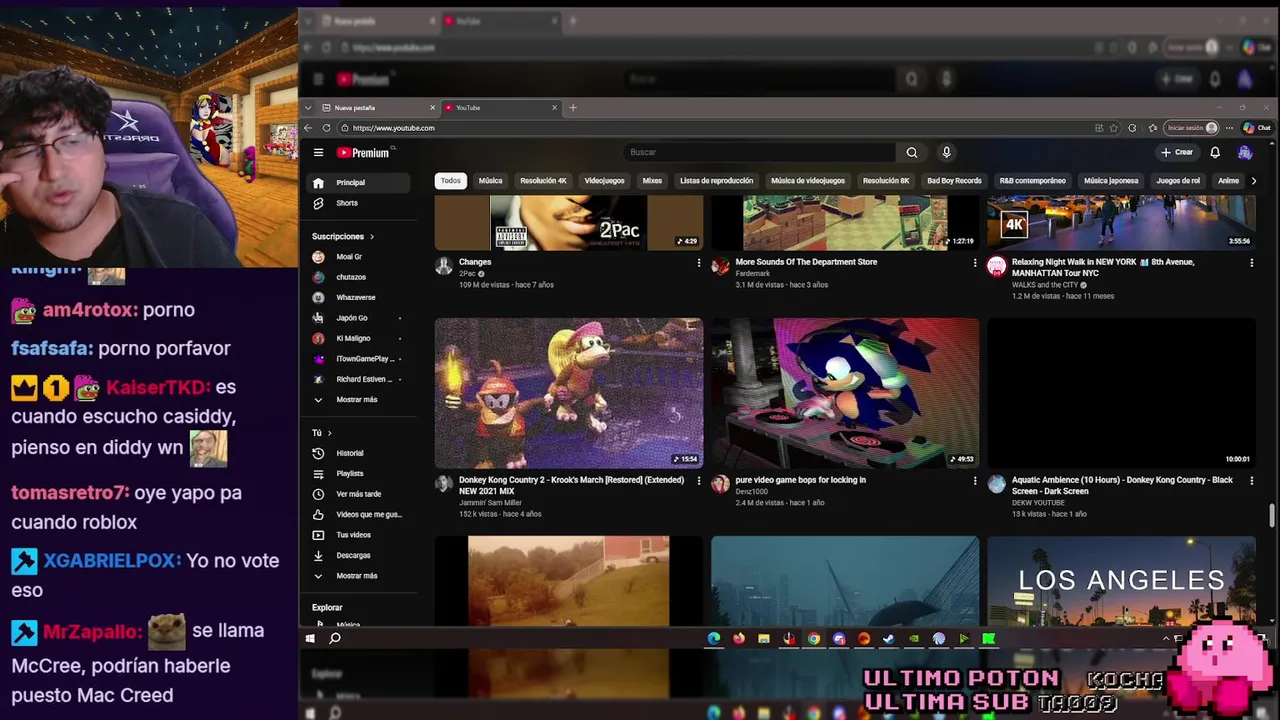Open browser settings three-dot menu

(1229, 128)
